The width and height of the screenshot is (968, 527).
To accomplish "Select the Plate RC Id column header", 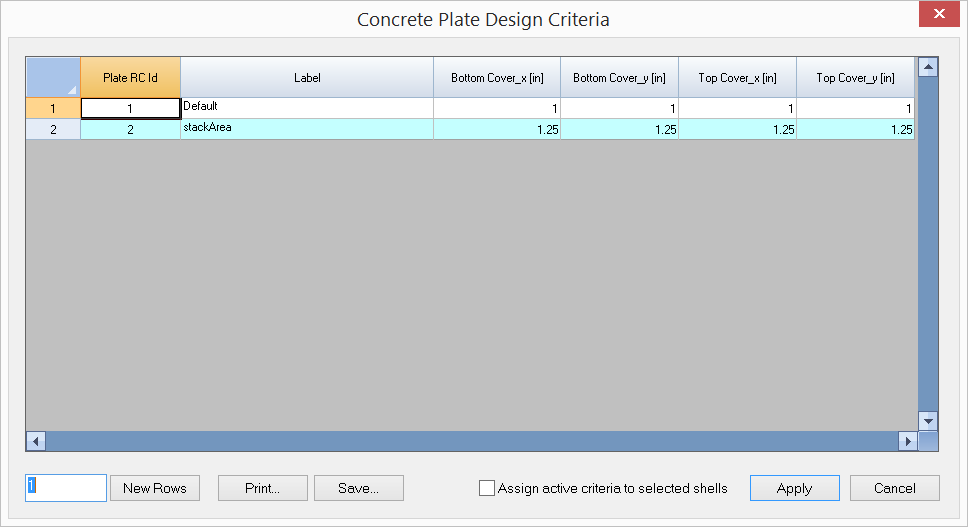I will coord(130,77).
